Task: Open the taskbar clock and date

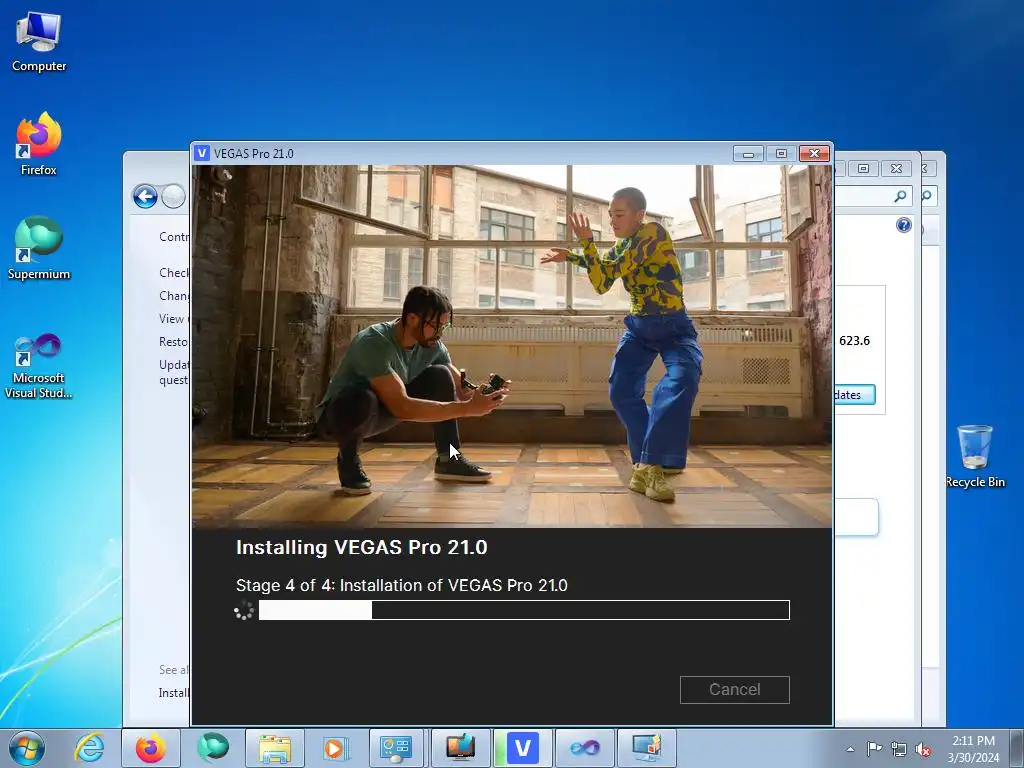Action: click(973, 749)
